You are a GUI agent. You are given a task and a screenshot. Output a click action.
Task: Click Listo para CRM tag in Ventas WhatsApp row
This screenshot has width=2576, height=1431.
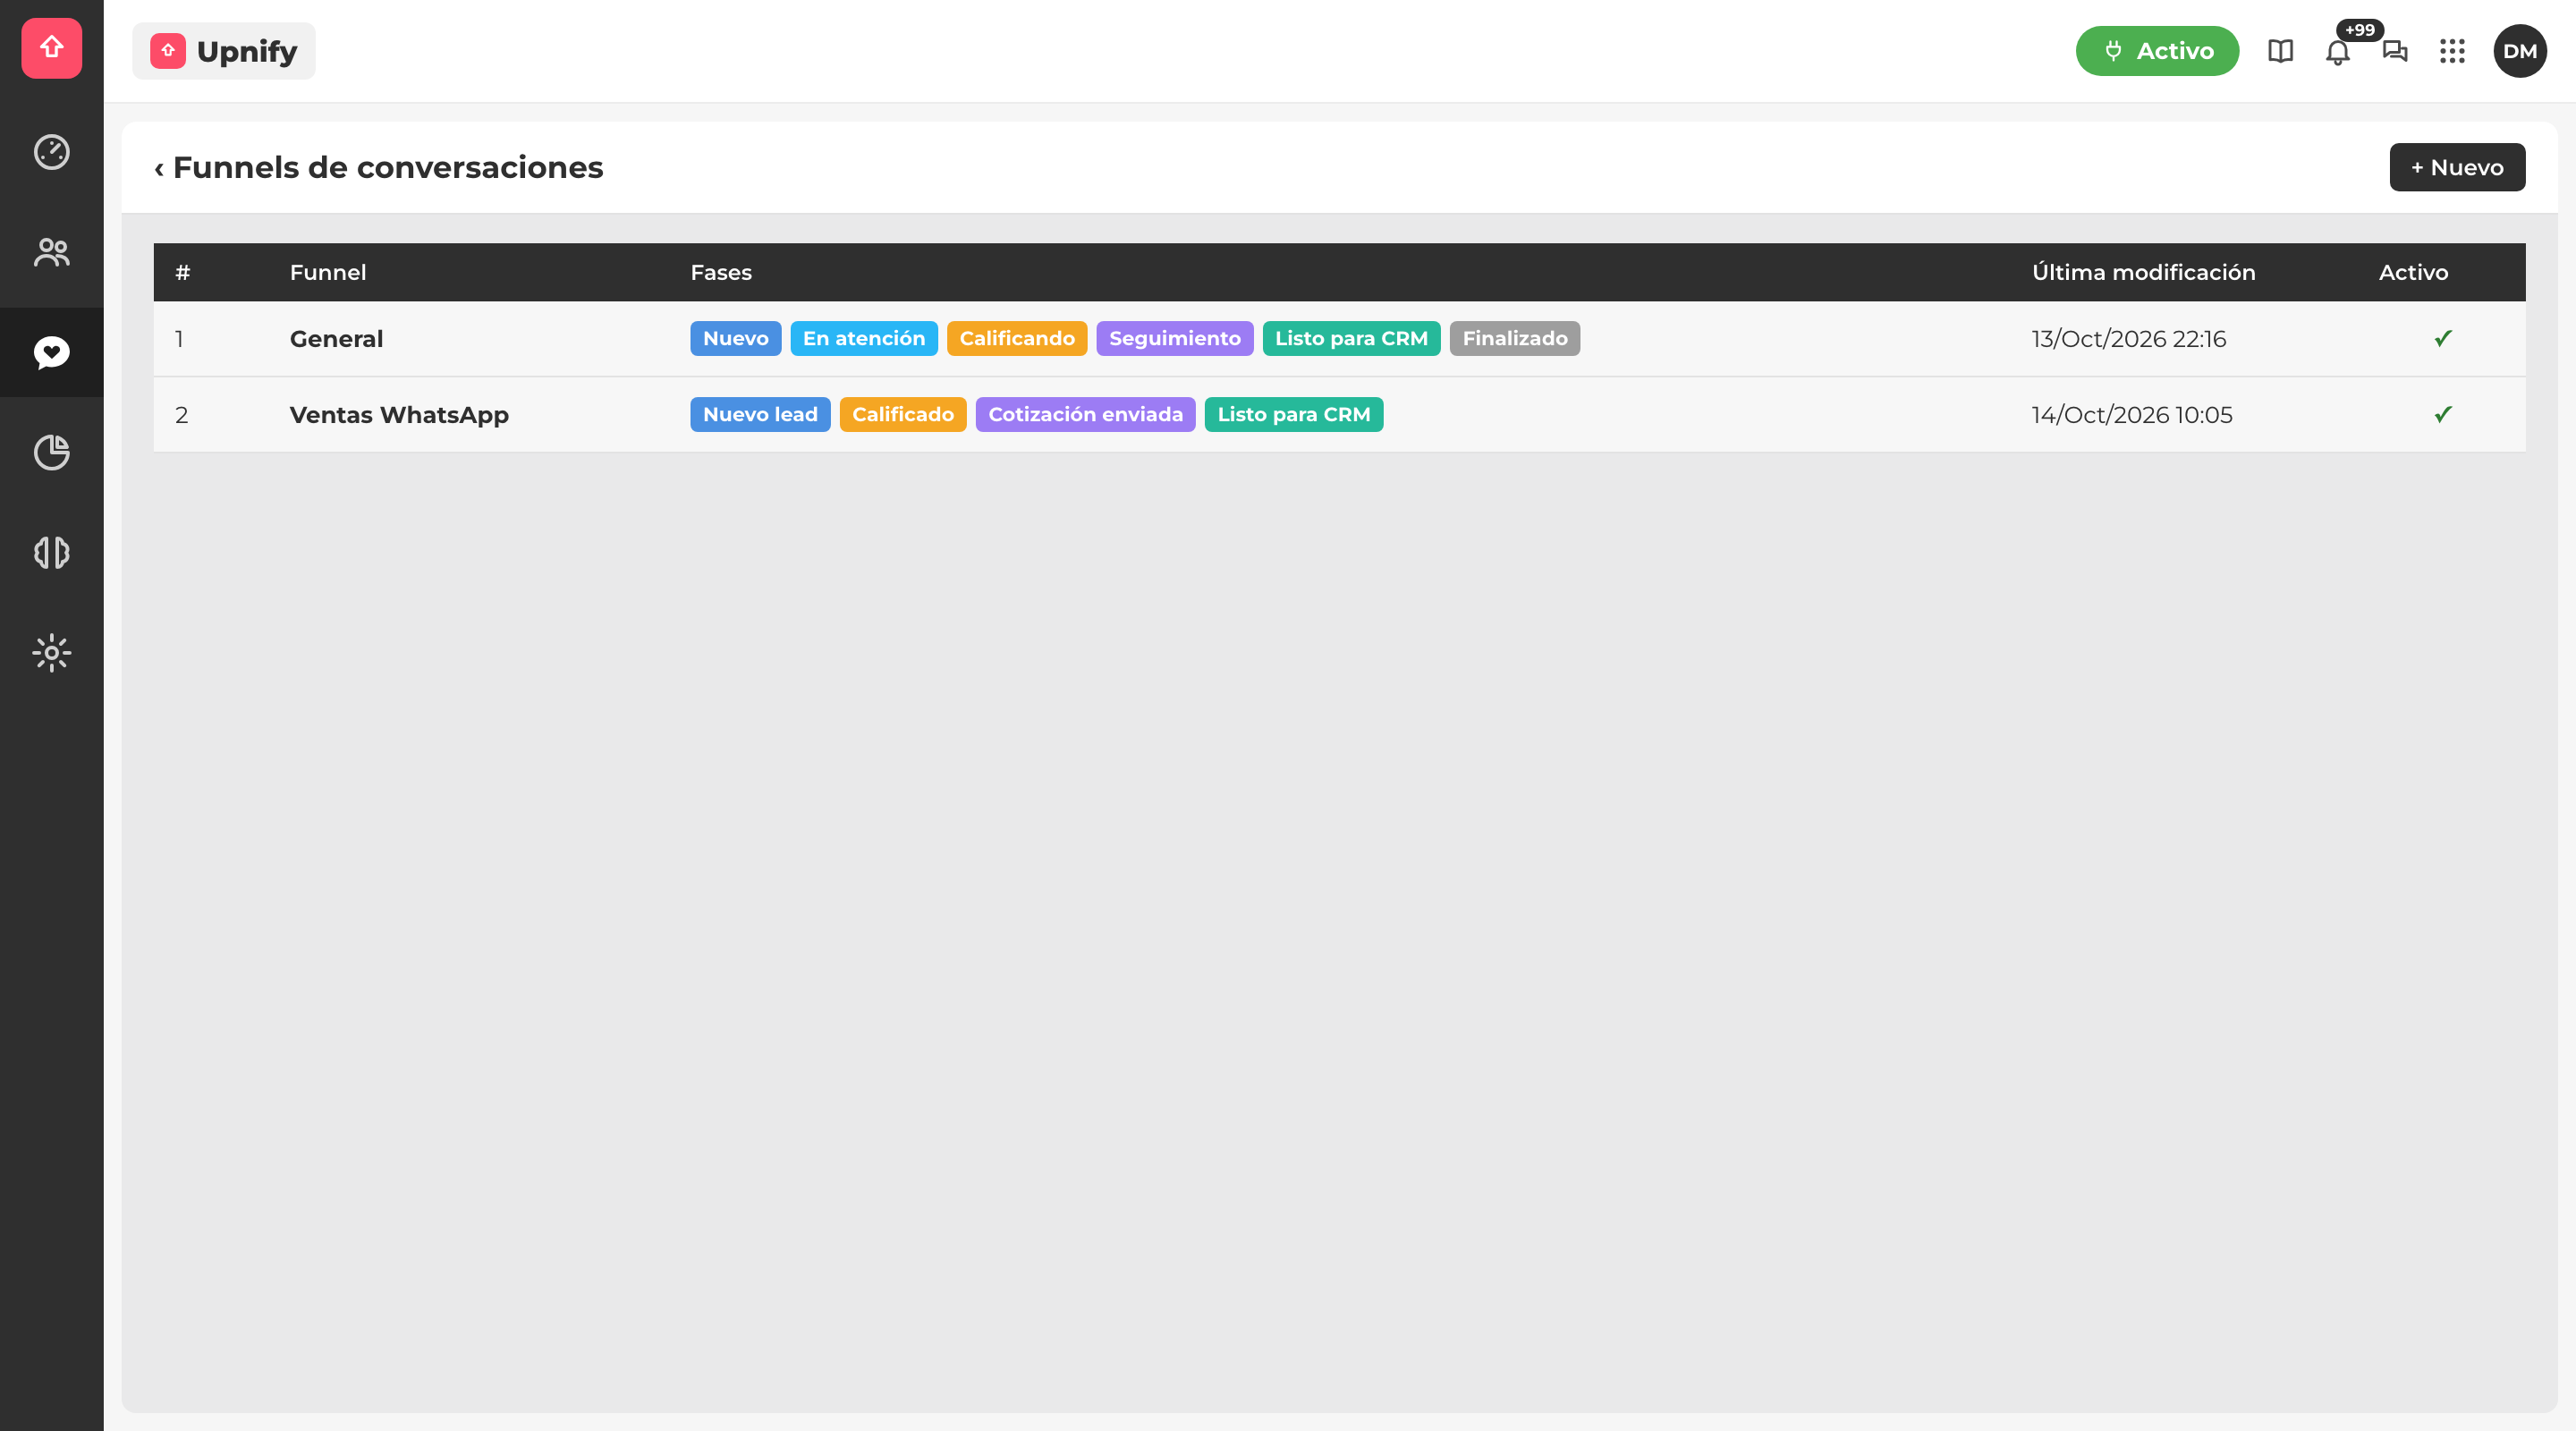click(x=1293, y=414)
